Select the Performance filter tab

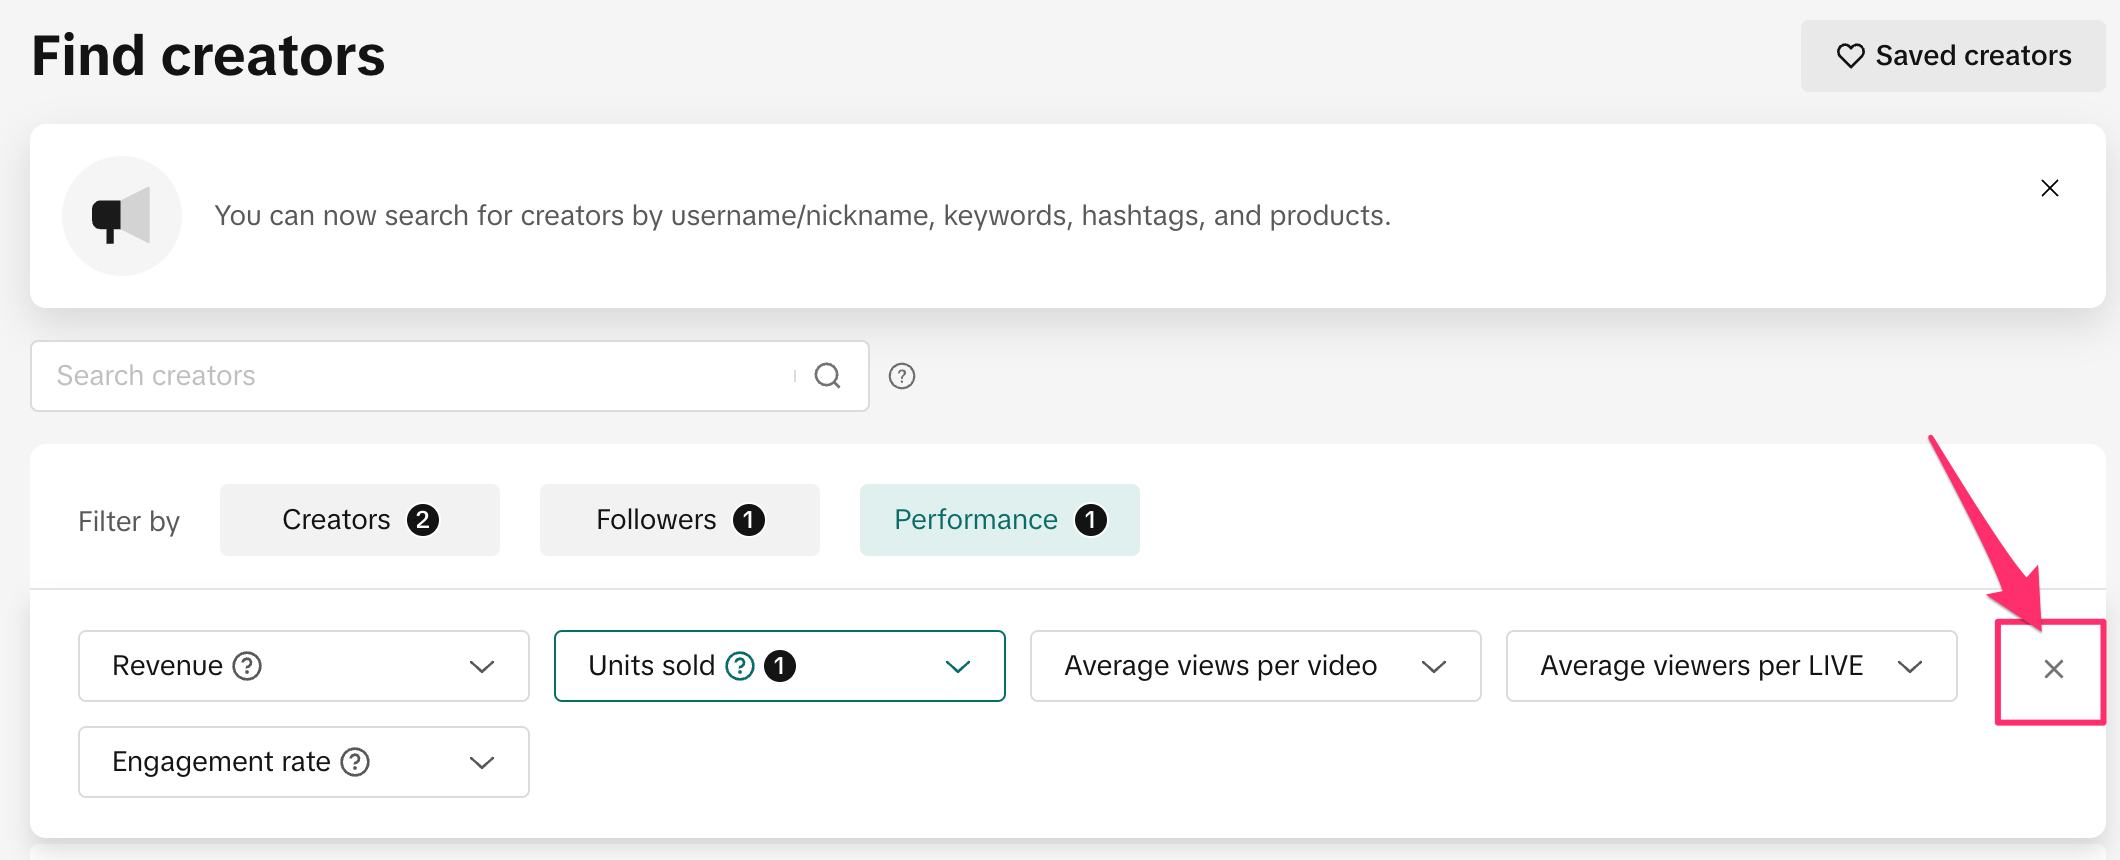[999, 520]
